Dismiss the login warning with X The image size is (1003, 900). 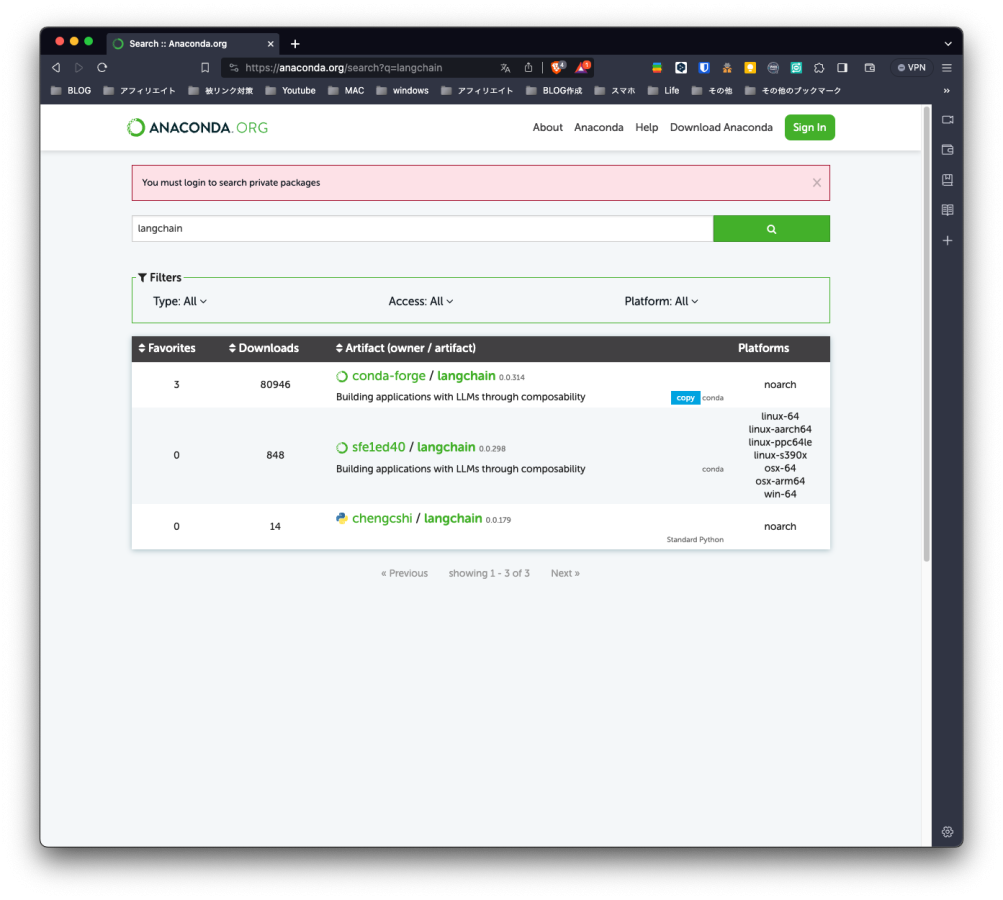817,182
